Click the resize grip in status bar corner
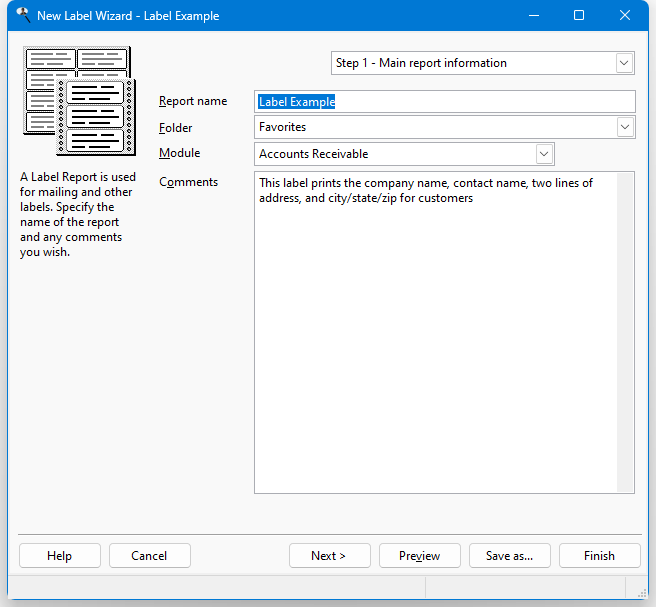 coord(642,592)
